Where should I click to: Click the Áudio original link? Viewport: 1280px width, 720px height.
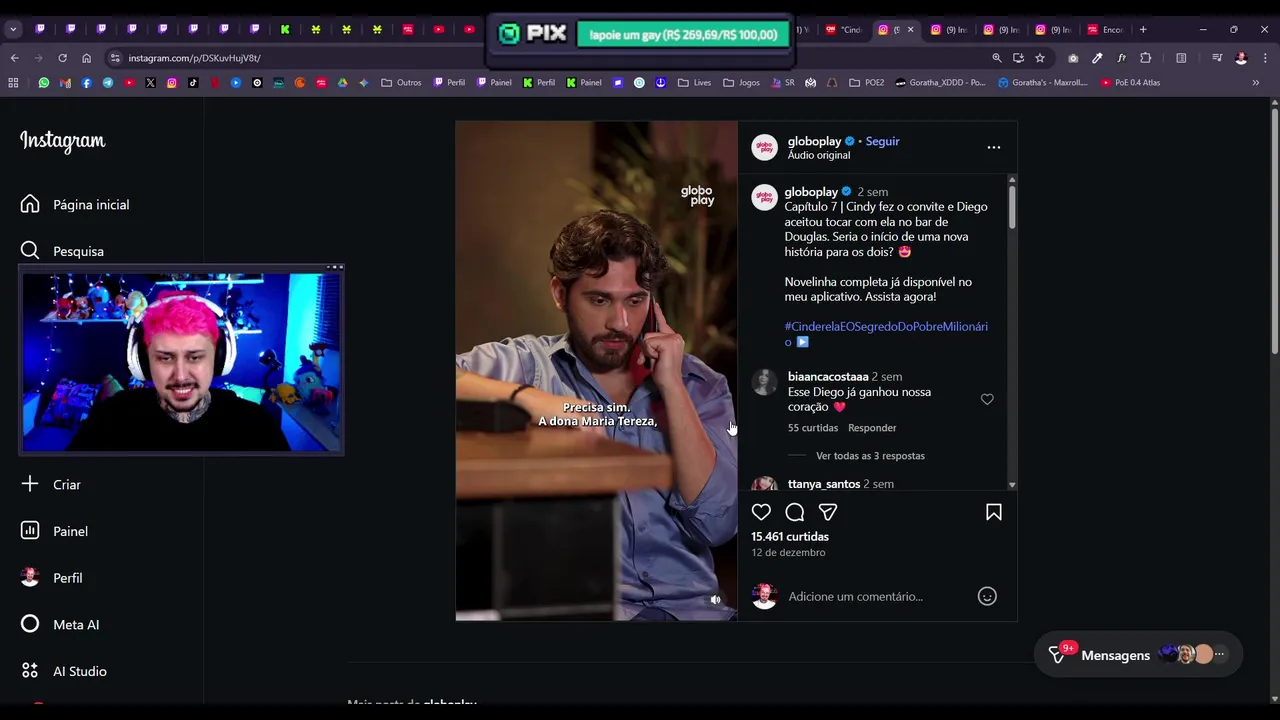[819, 155]
